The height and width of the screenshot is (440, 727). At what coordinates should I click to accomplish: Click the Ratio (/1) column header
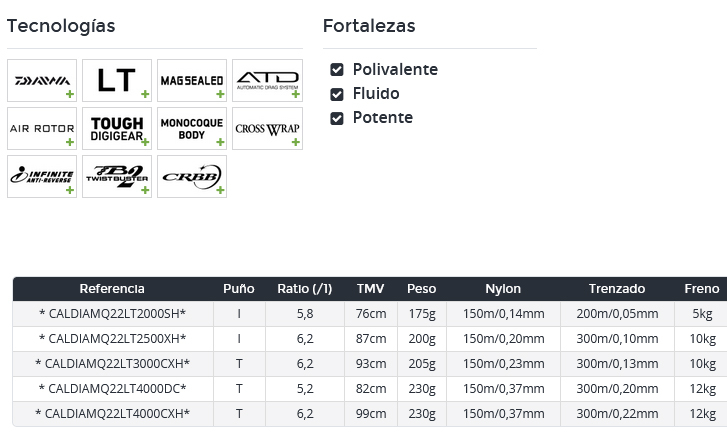pos(305,289)
